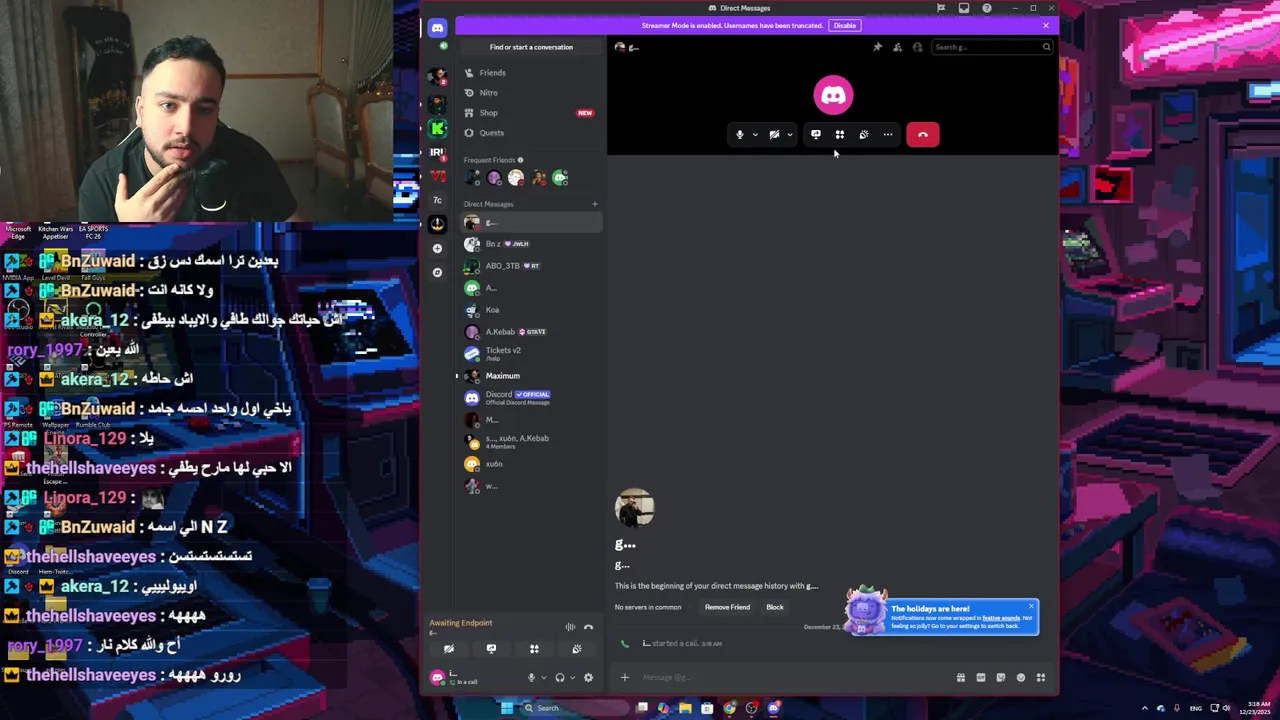Click the flag icon in title bar
Viewport: 1280px width, 720px height.
(x=941, y=8)
